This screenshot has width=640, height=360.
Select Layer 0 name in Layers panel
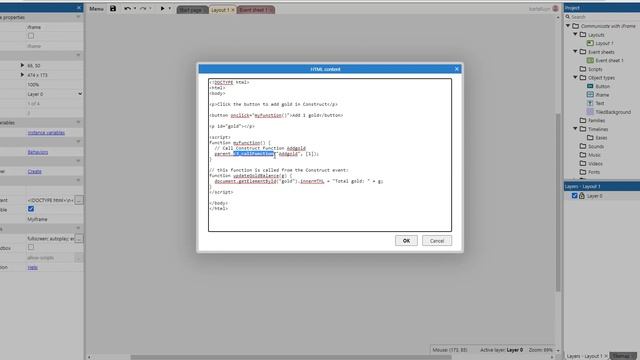click(x=595, y=196)
